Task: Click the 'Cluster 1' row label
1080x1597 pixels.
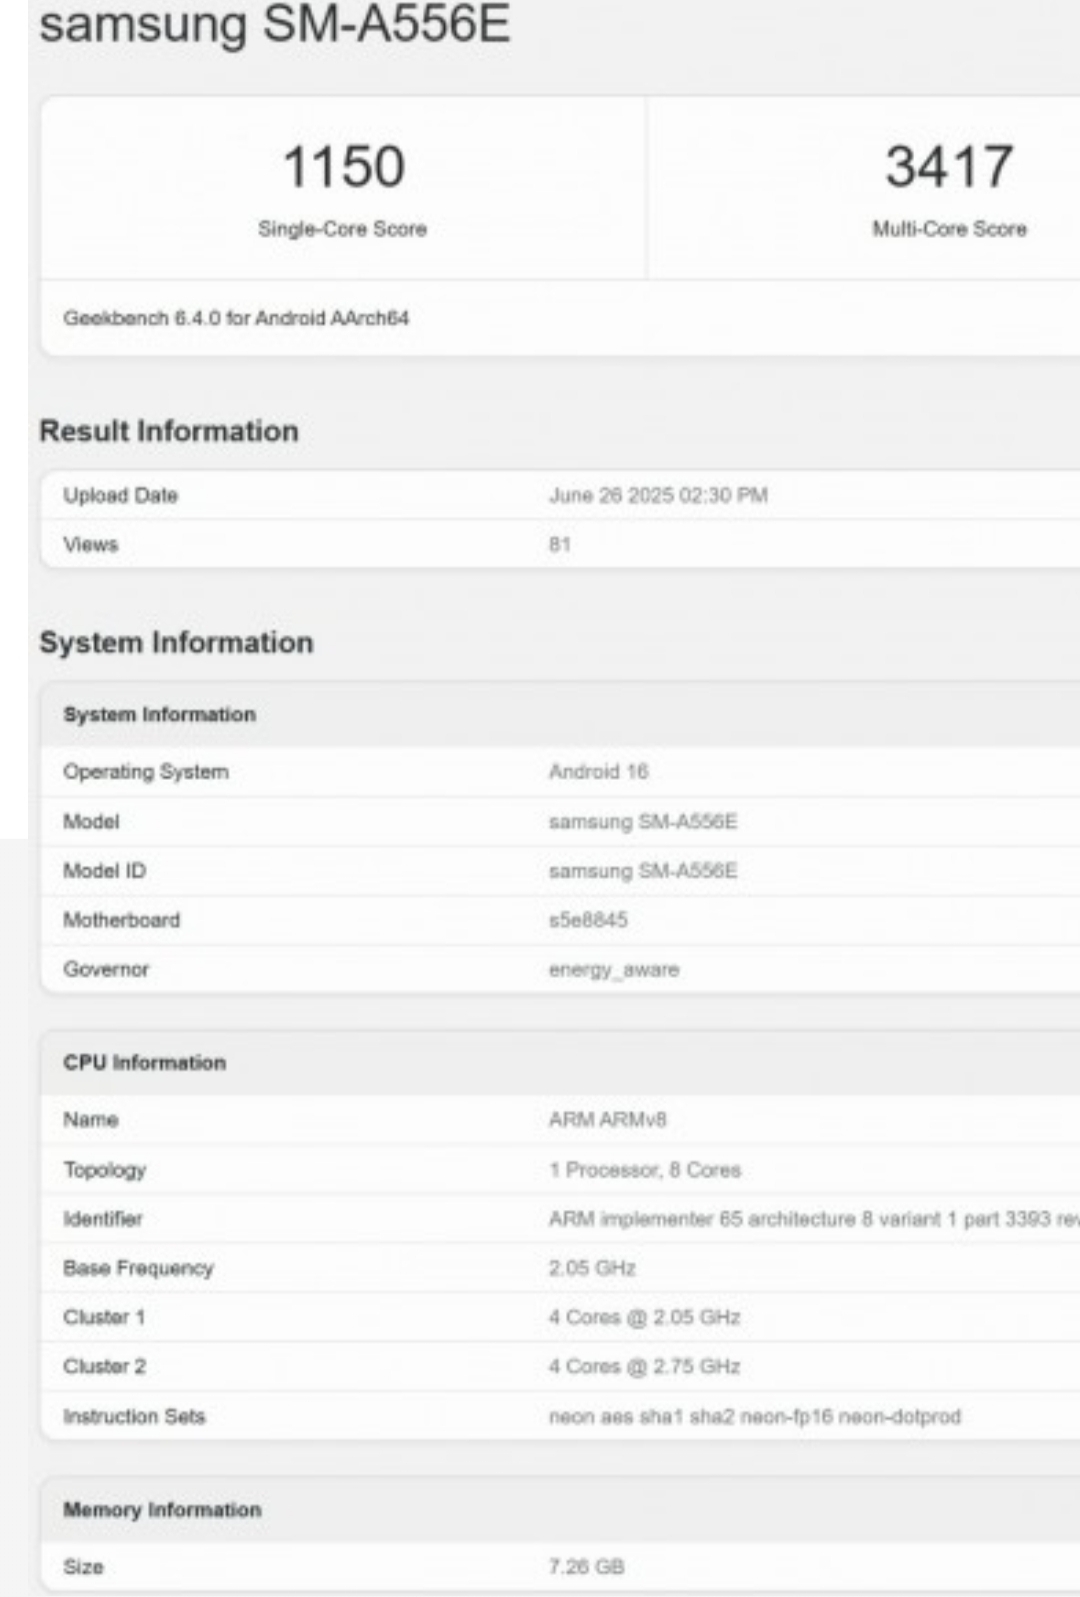Action: 104,1317
